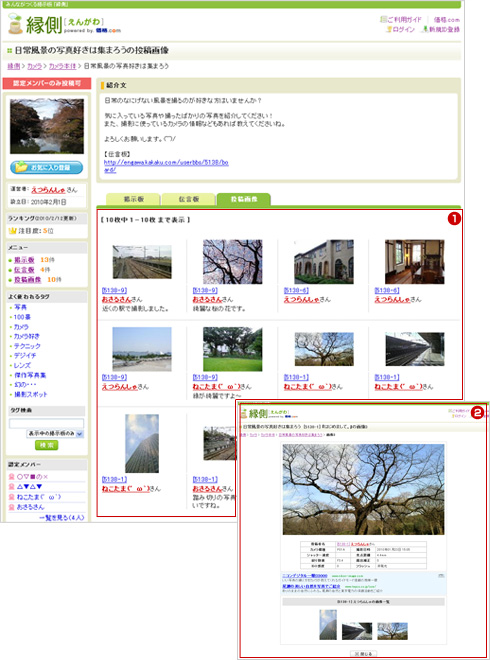Switch to the 掲示板 tab
Viewport: 490px width, 660px height.
[133, 200]
